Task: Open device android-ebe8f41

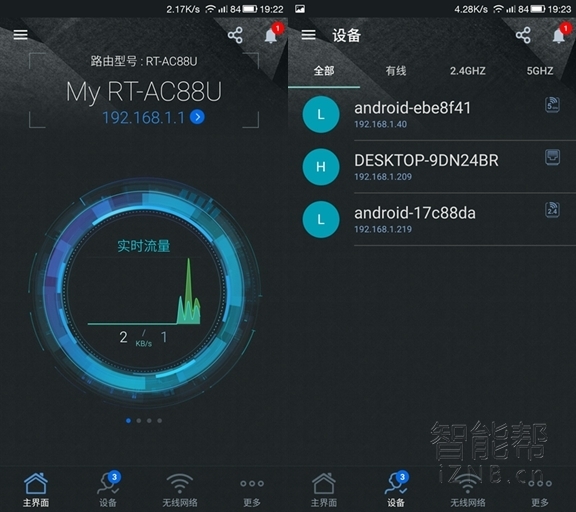Action: click(432, 114)
